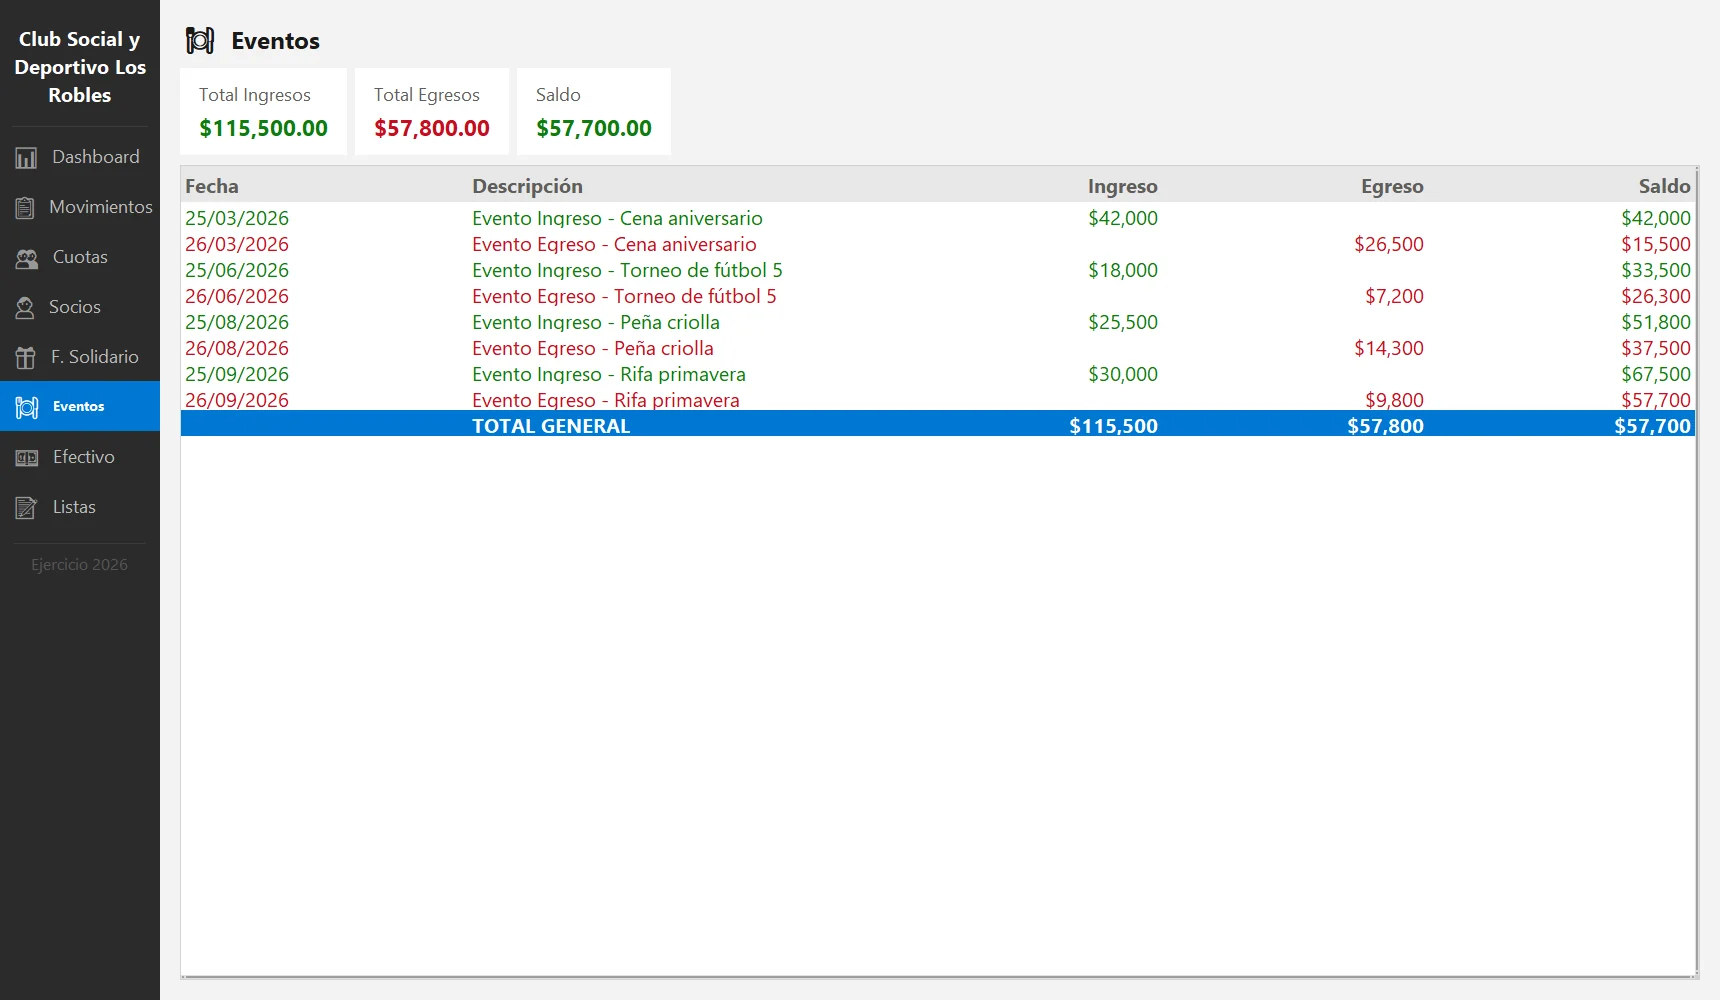
Task: Click the $42,000 ingreso value
Action: (x=1123, y=218)
